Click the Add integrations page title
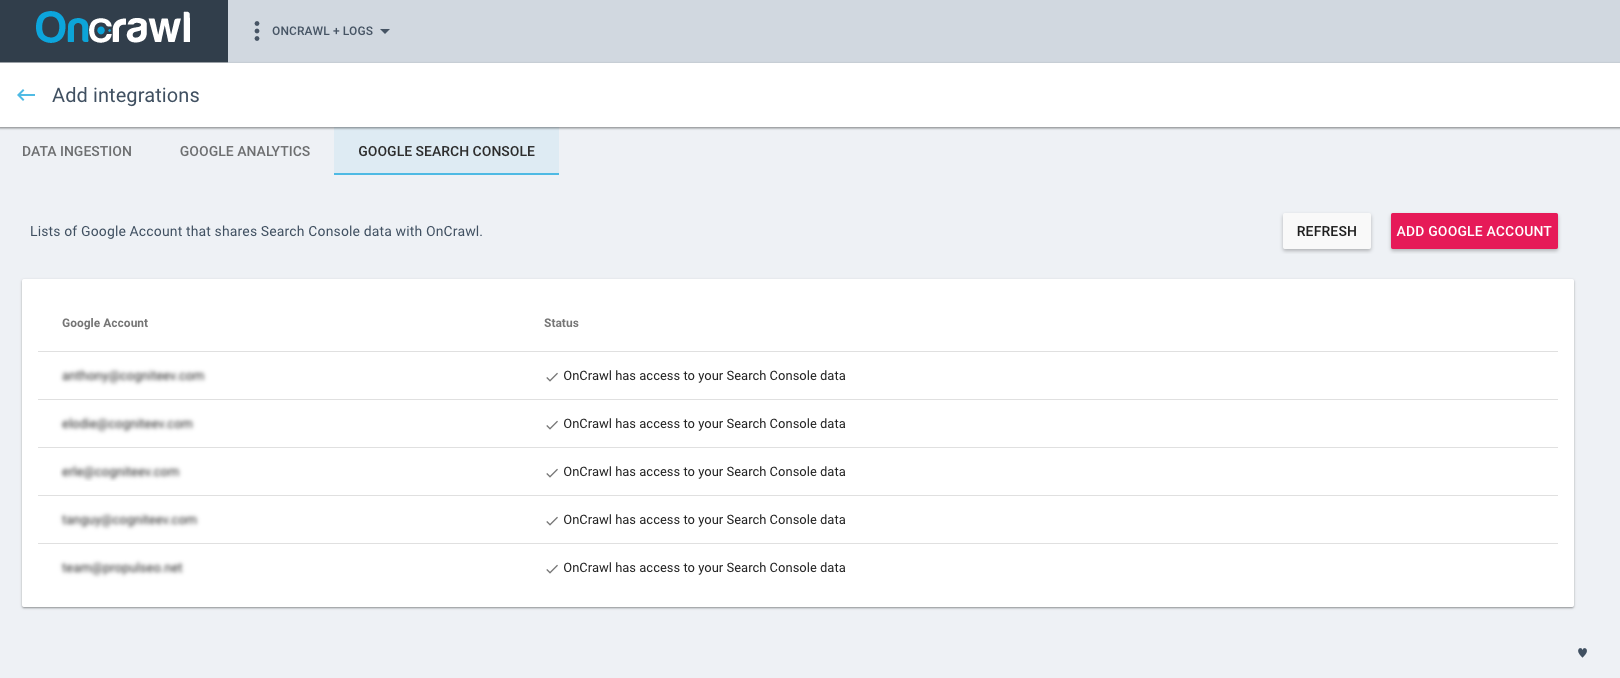The width and height of the screenshot is (1620, 678). click(x=126, y=95)
